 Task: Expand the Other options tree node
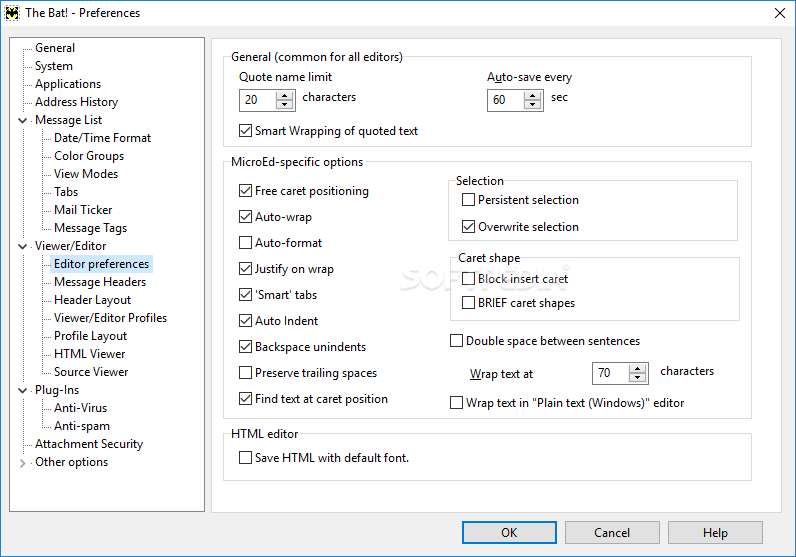tap(22, 463)
